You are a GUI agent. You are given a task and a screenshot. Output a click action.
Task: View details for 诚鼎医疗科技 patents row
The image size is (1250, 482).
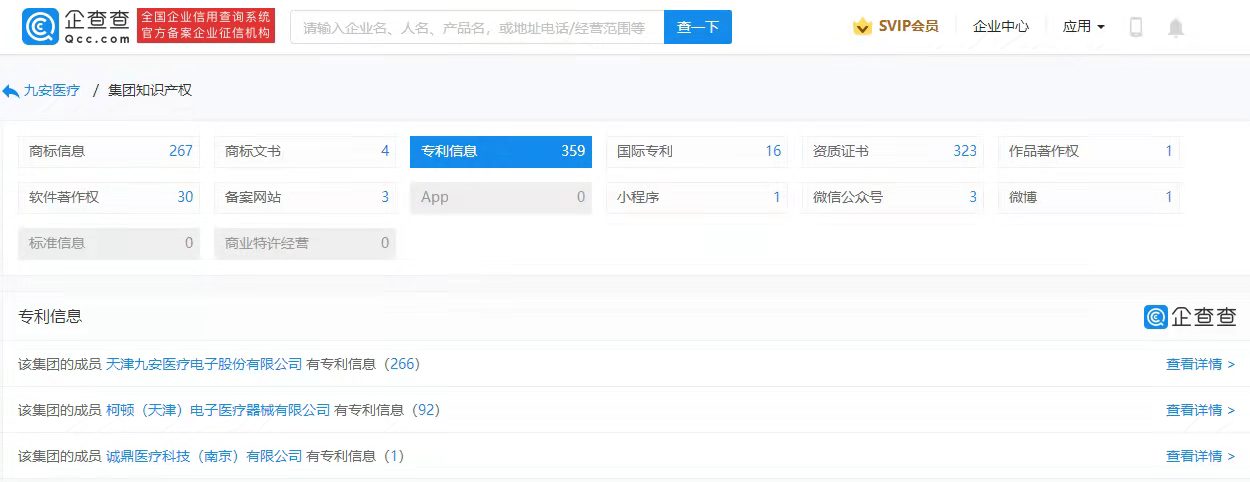click(x=1200, y=456)
